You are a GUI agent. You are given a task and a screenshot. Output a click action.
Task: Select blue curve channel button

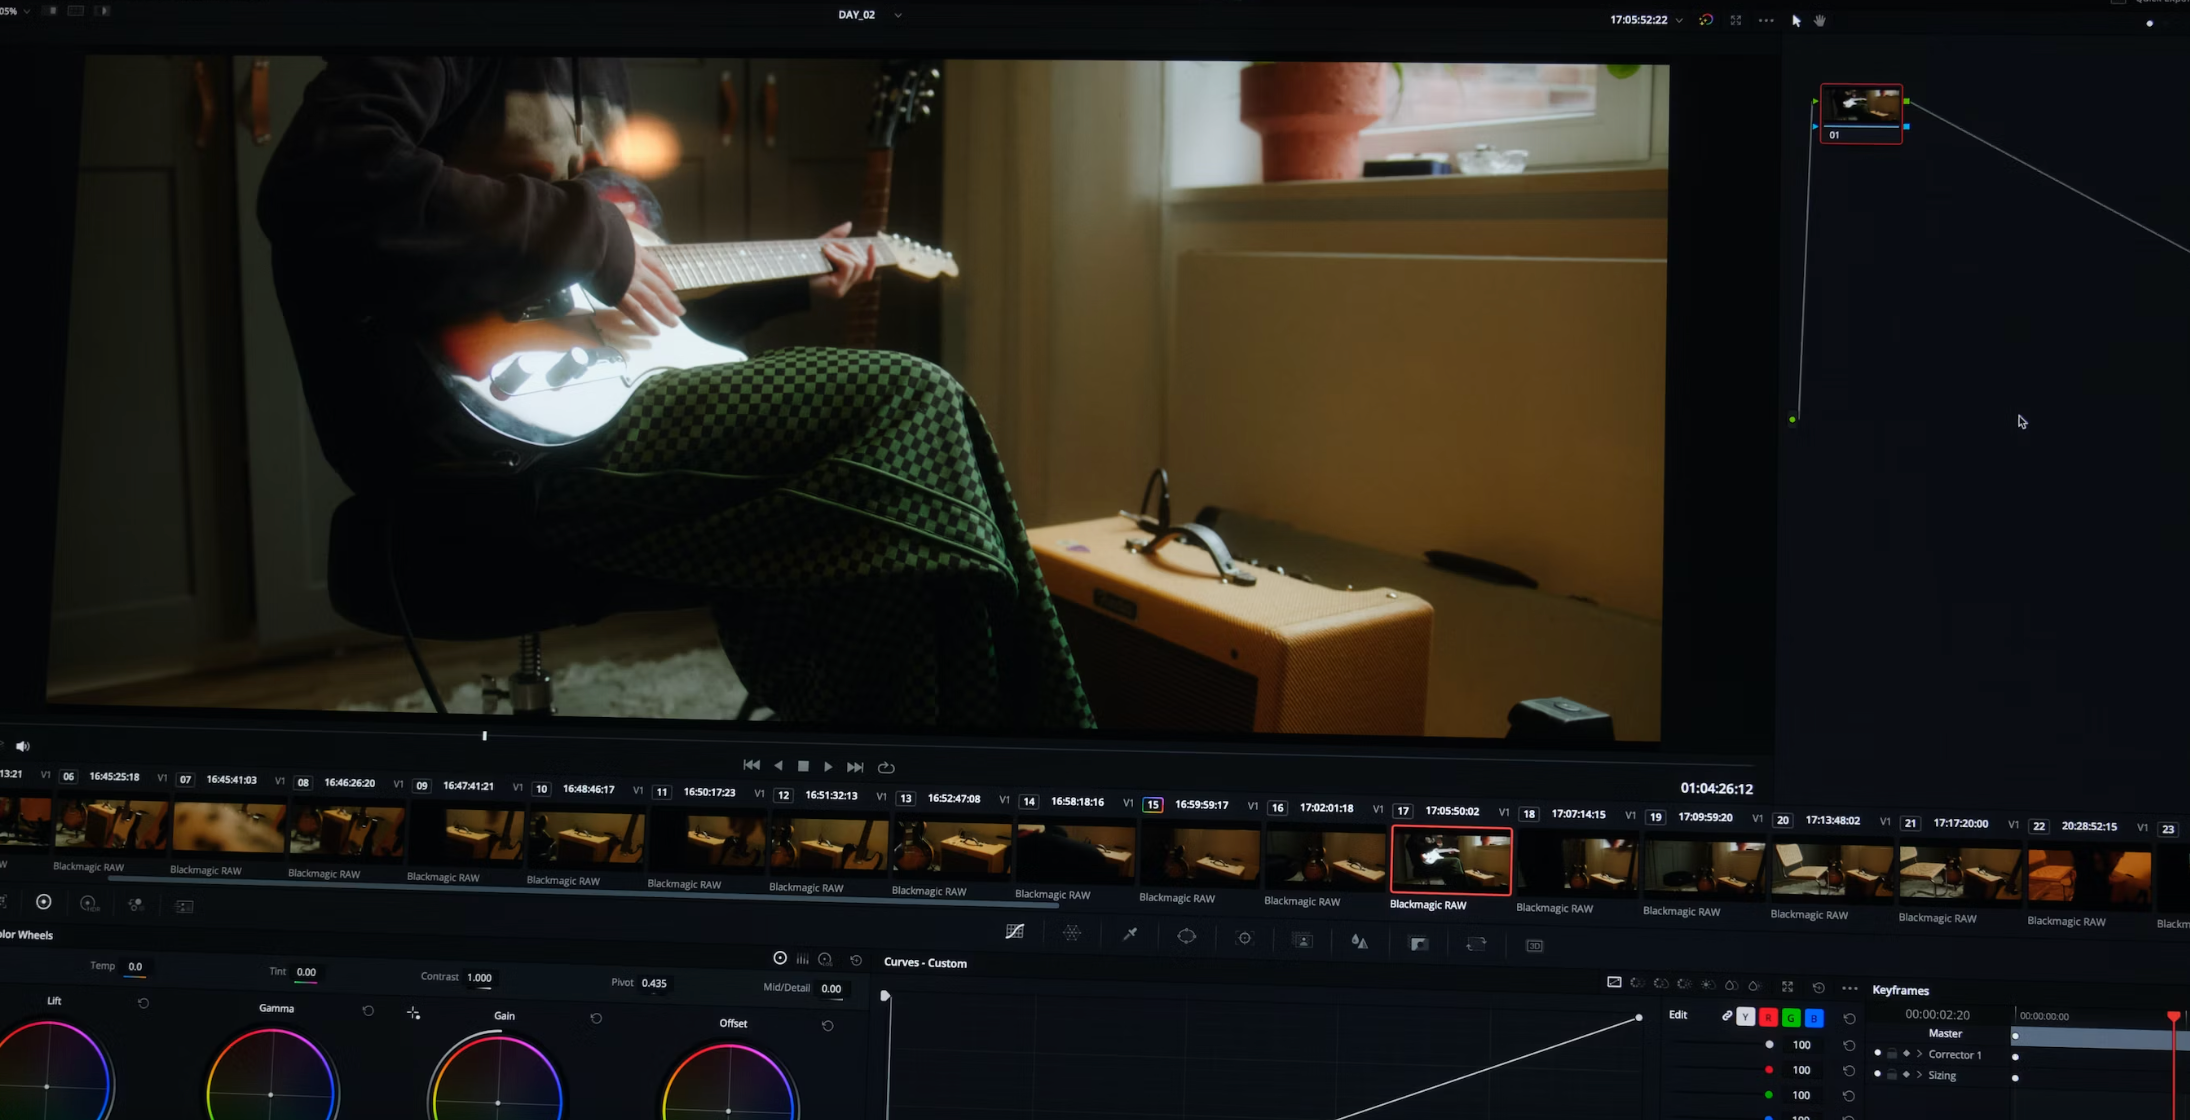[x=1814, y=1019]
